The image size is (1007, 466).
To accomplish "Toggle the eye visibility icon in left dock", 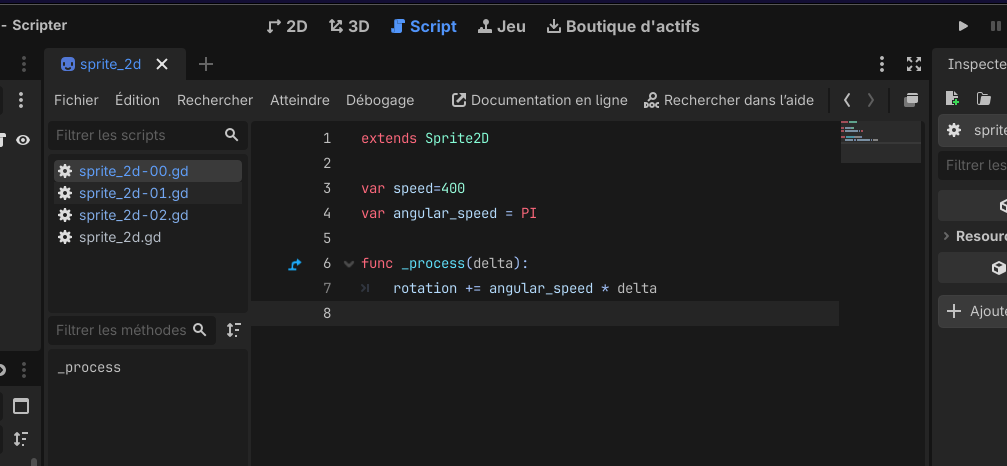I will (x=23, y=140).
